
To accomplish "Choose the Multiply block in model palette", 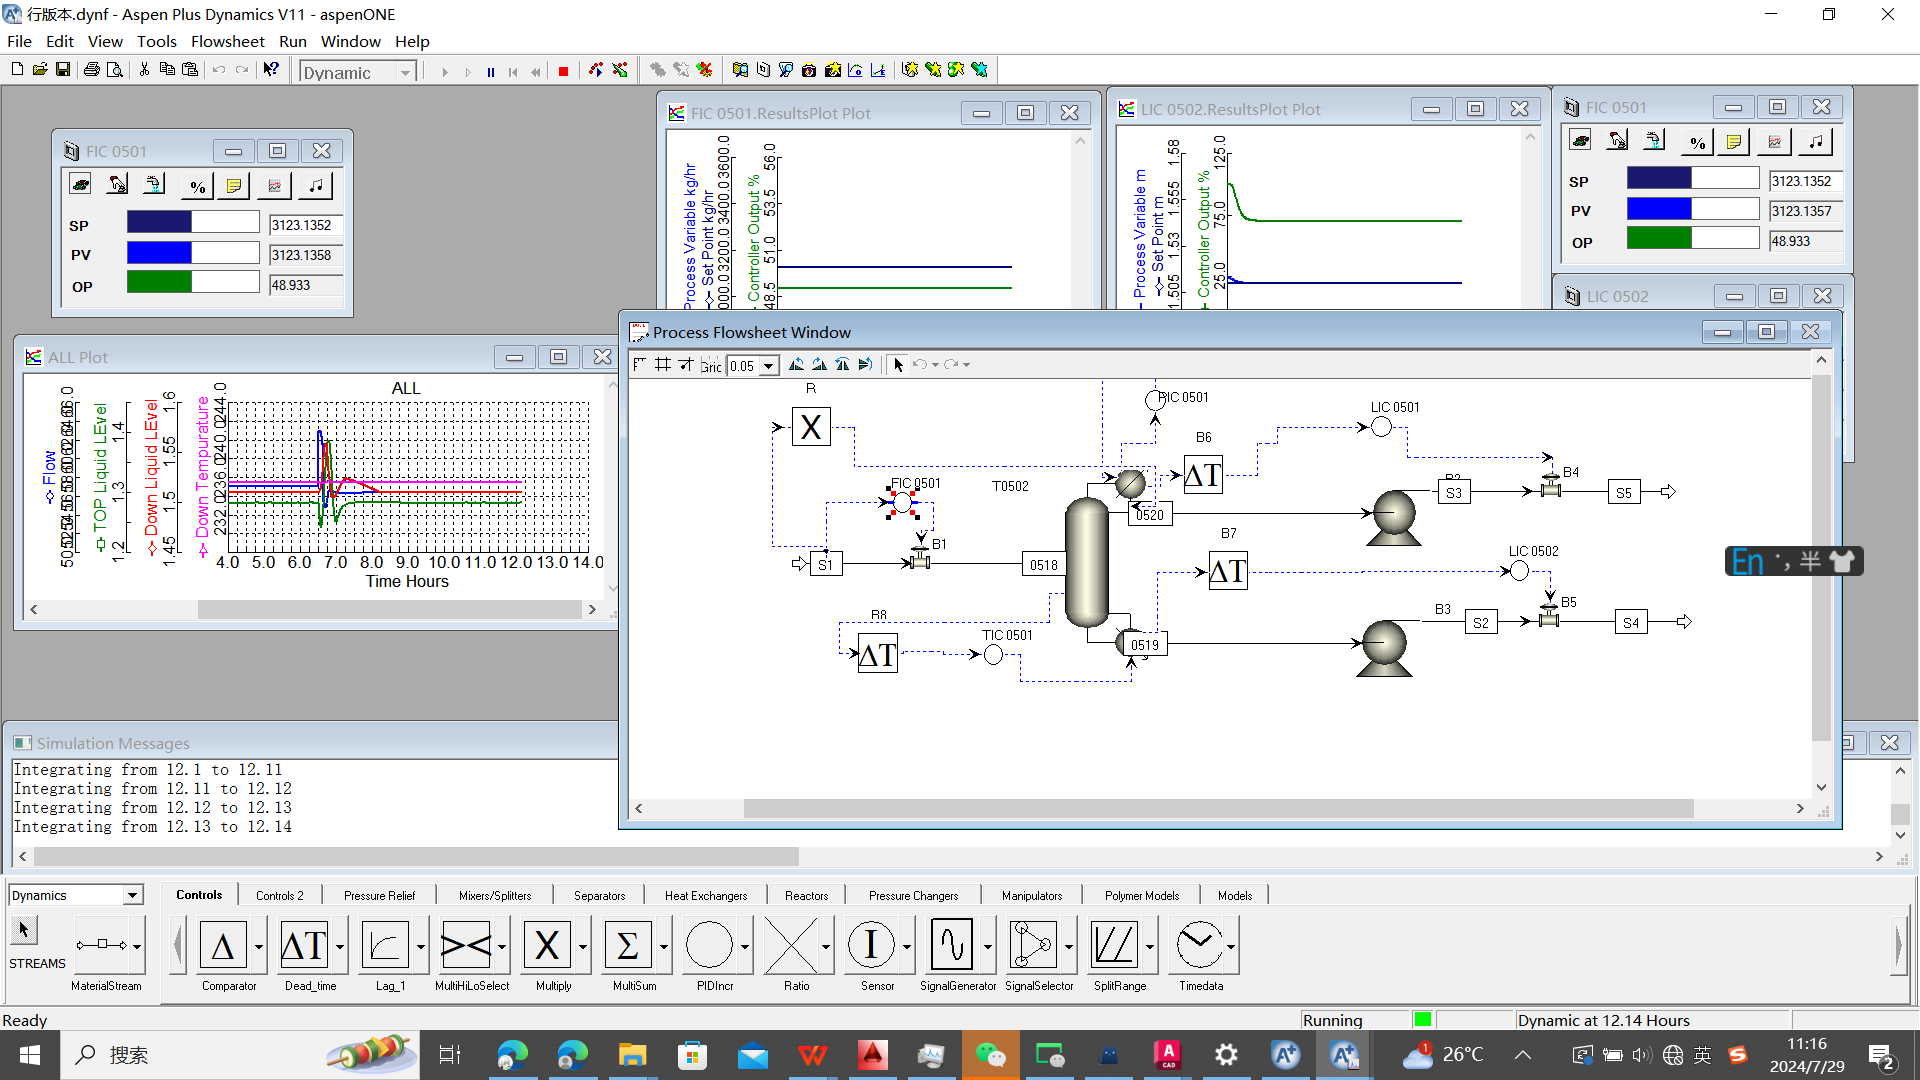I will [x=547, y=945].
